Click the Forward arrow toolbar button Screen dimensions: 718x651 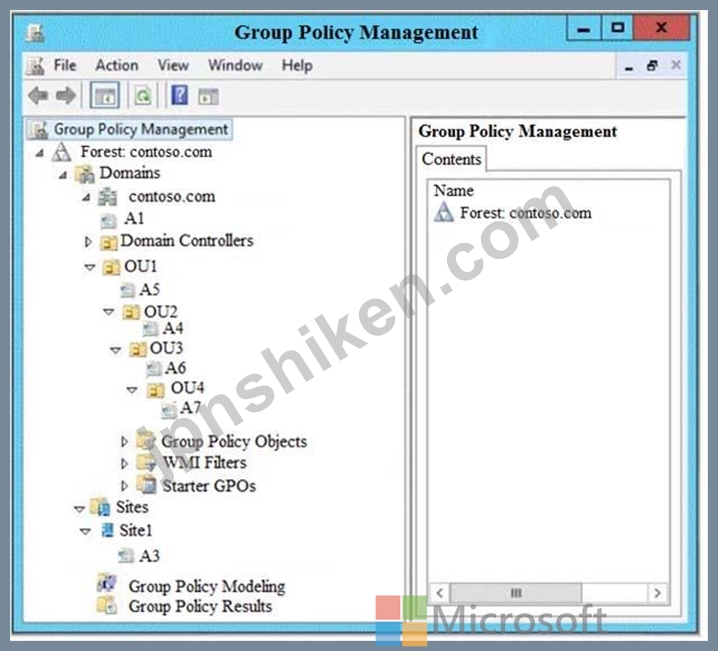tap(66, 96)
